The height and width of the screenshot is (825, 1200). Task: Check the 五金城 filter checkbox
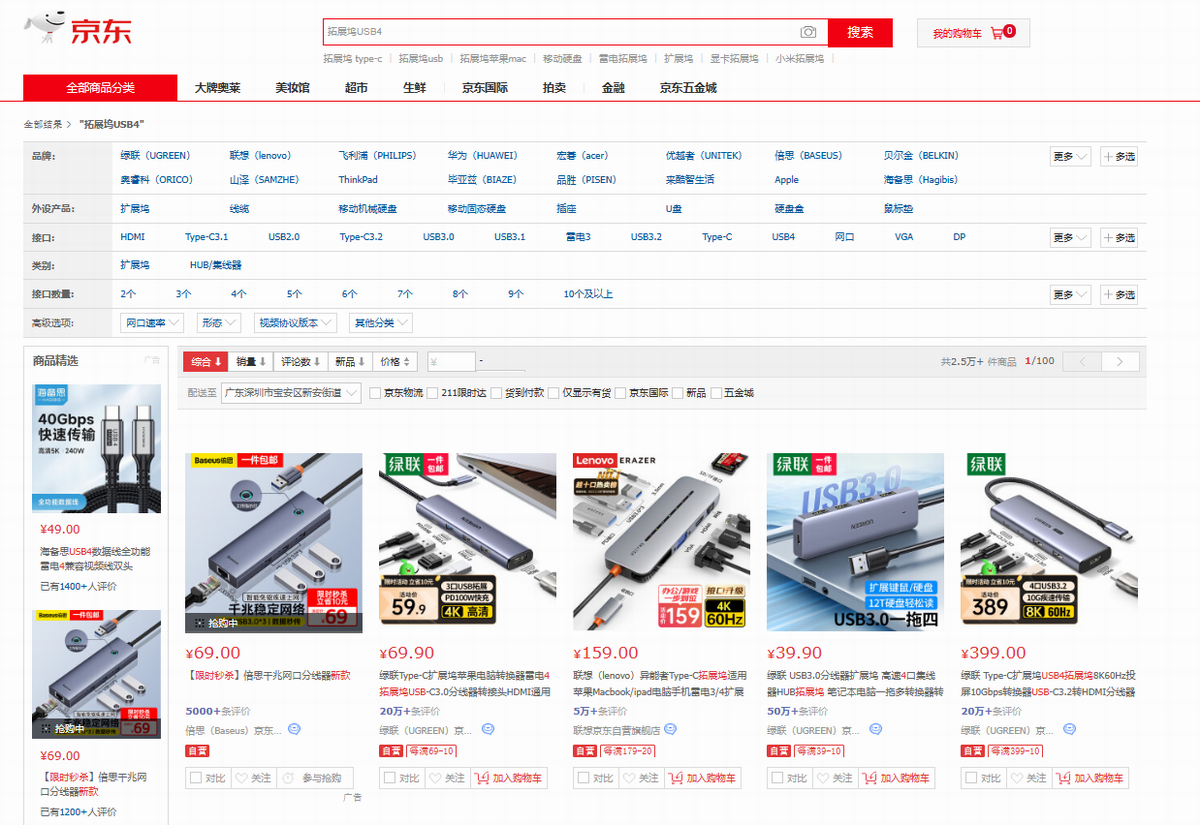pyautogui.click(x=716, y=393)
